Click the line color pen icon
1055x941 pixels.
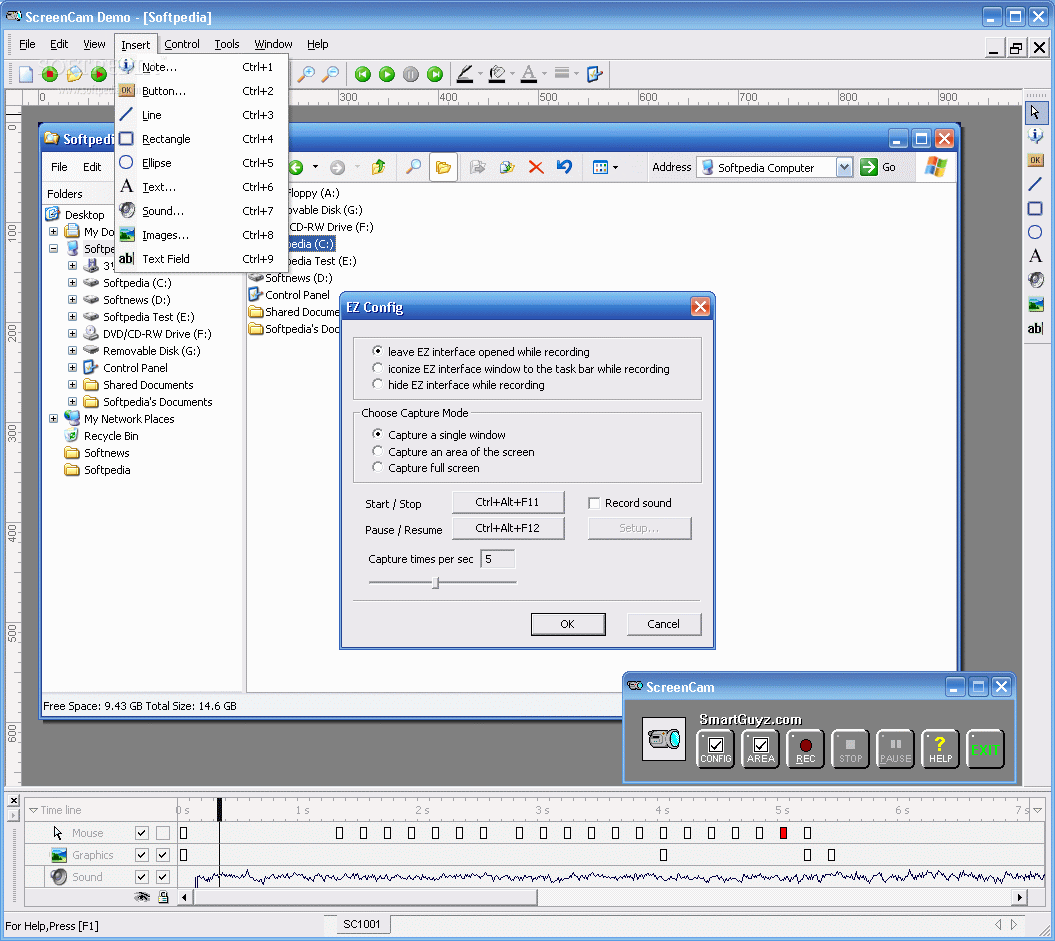click(x=465, y=74)
